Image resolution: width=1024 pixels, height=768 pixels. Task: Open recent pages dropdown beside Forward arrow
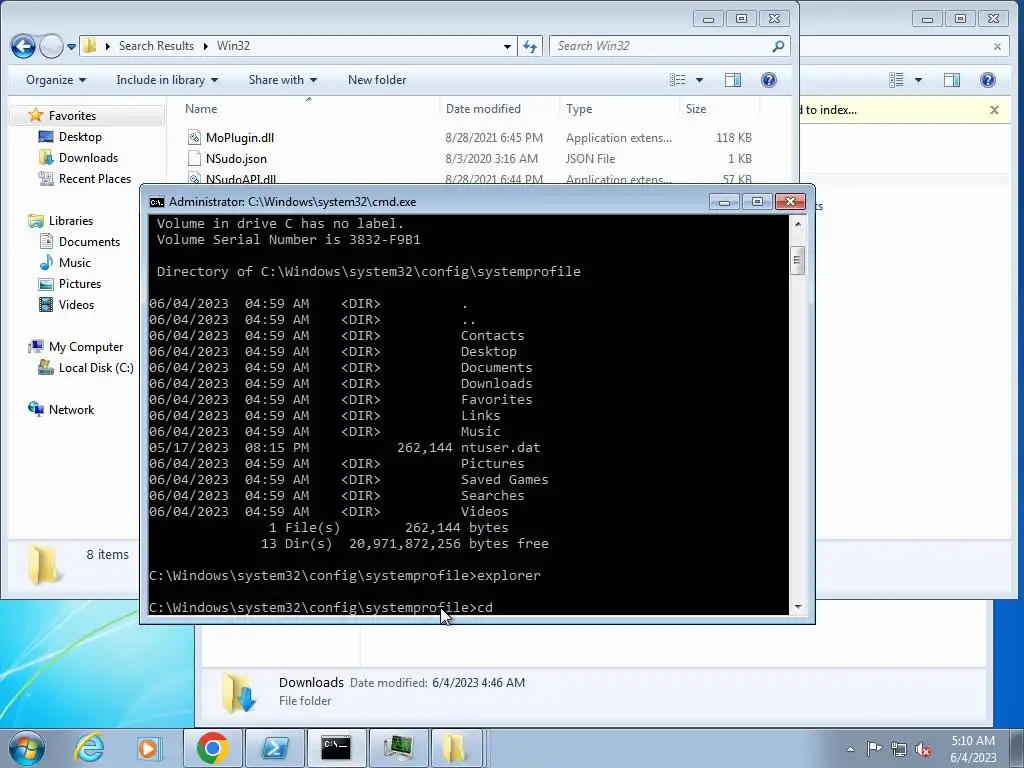coord(71,46)
